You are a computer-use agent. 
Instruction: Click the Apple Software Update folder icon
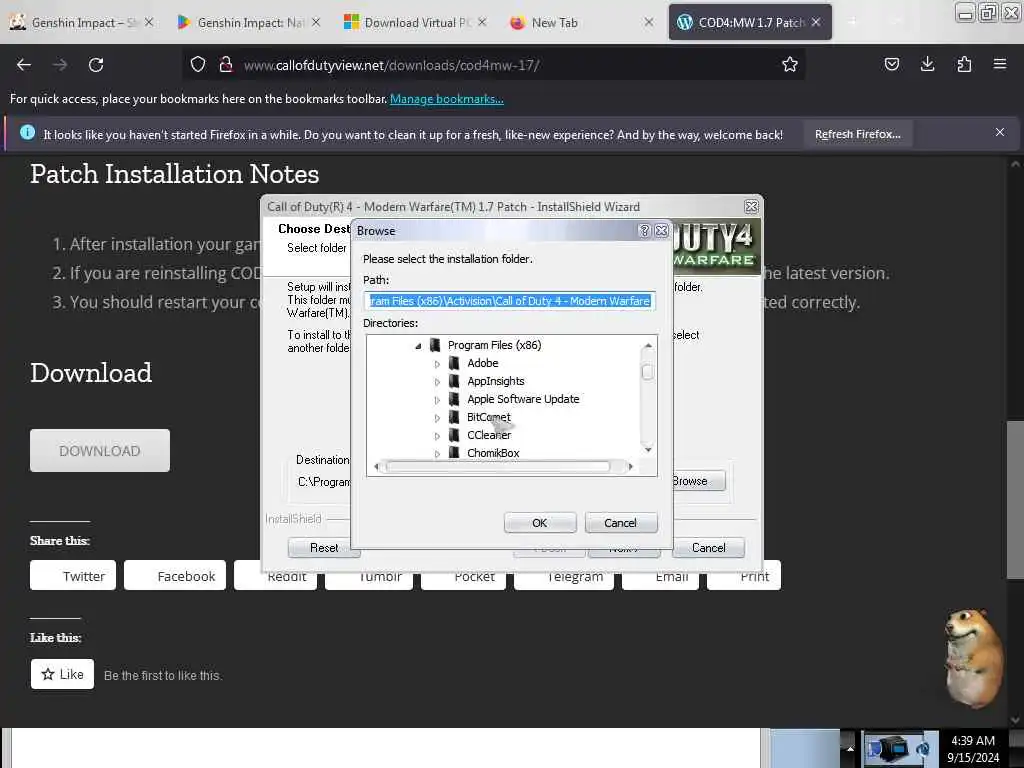[x=455, y=399]
